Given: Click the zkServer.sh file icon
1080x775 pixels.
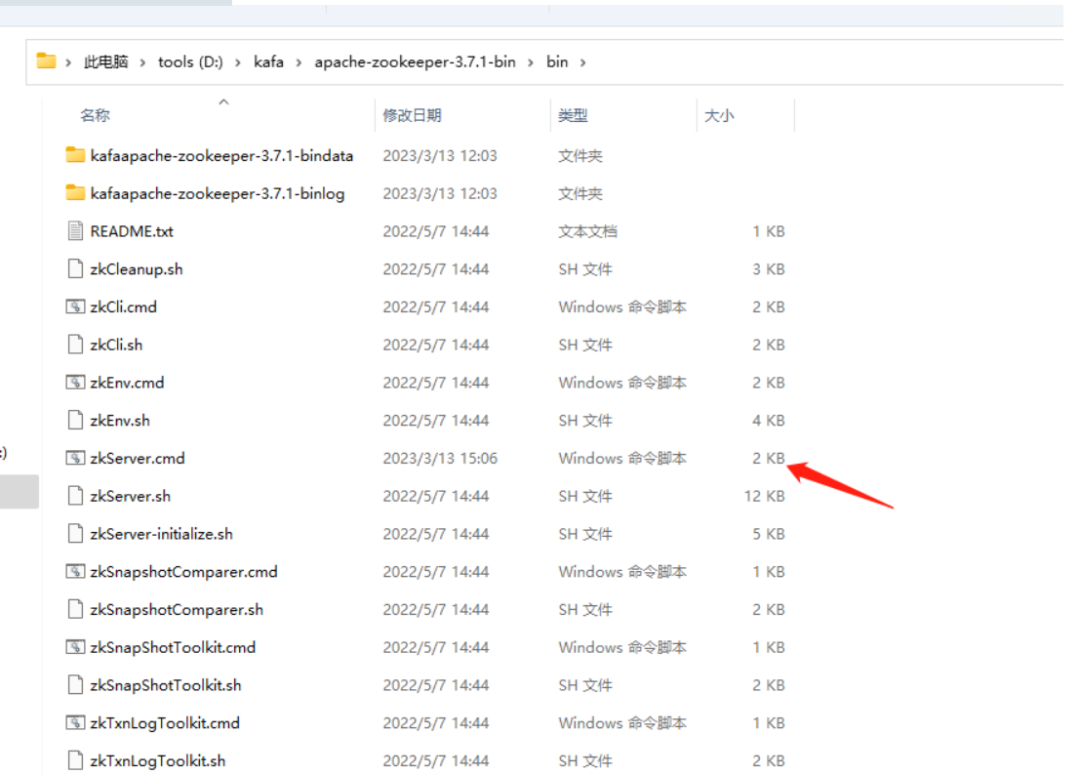Looking at the screenshot, I should coord(75,496).
